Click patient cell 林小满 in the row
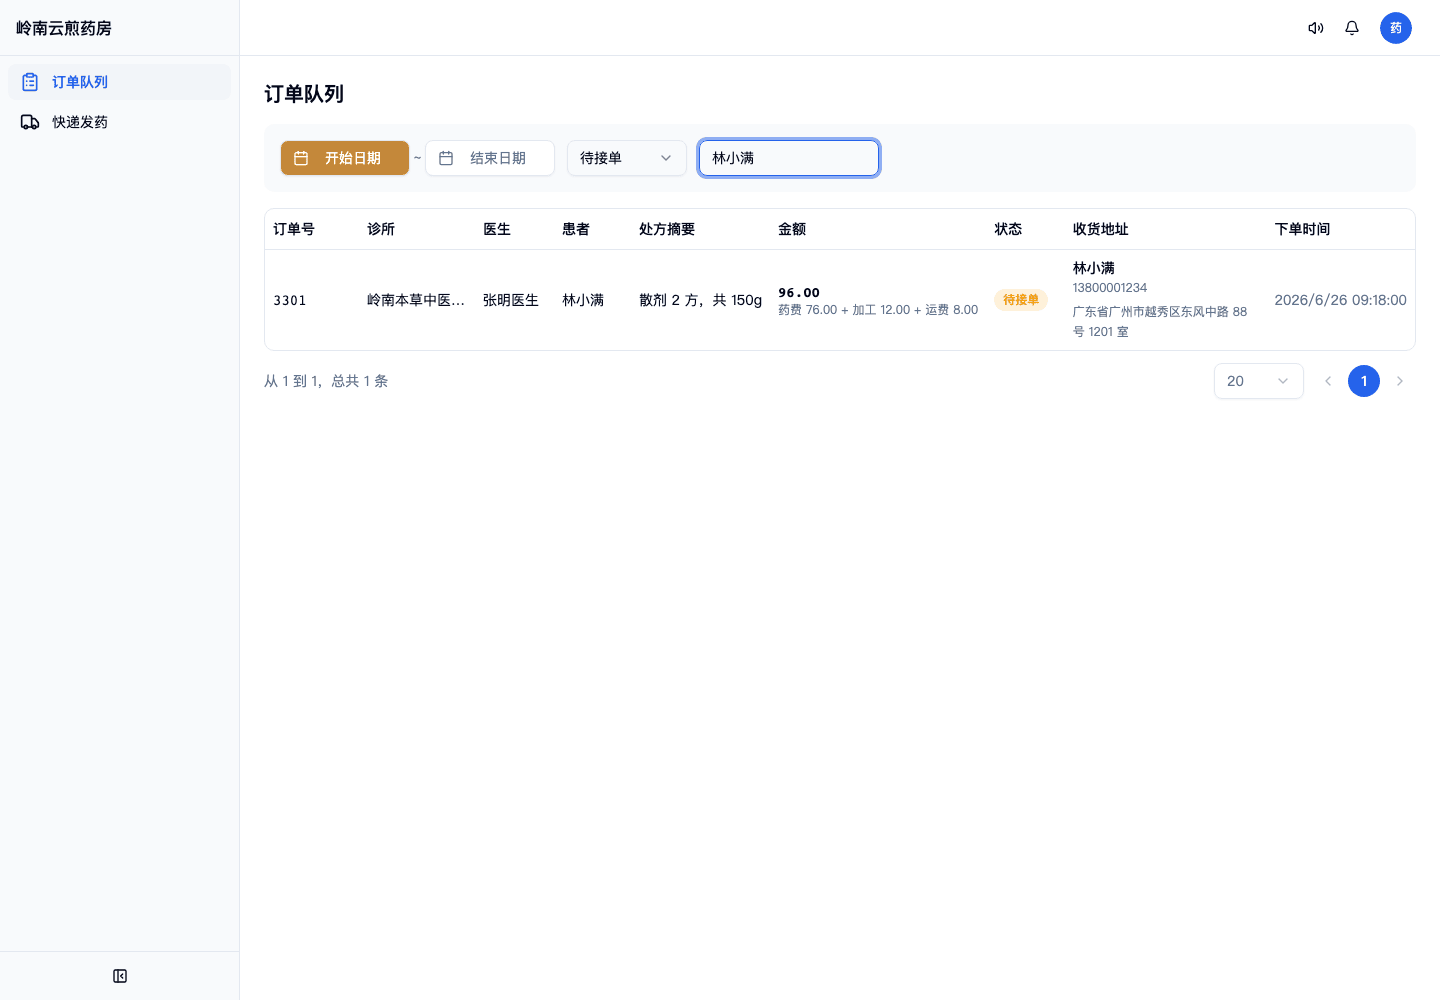The height and width of the screenshot is (1000, 1440). point(583,300)
